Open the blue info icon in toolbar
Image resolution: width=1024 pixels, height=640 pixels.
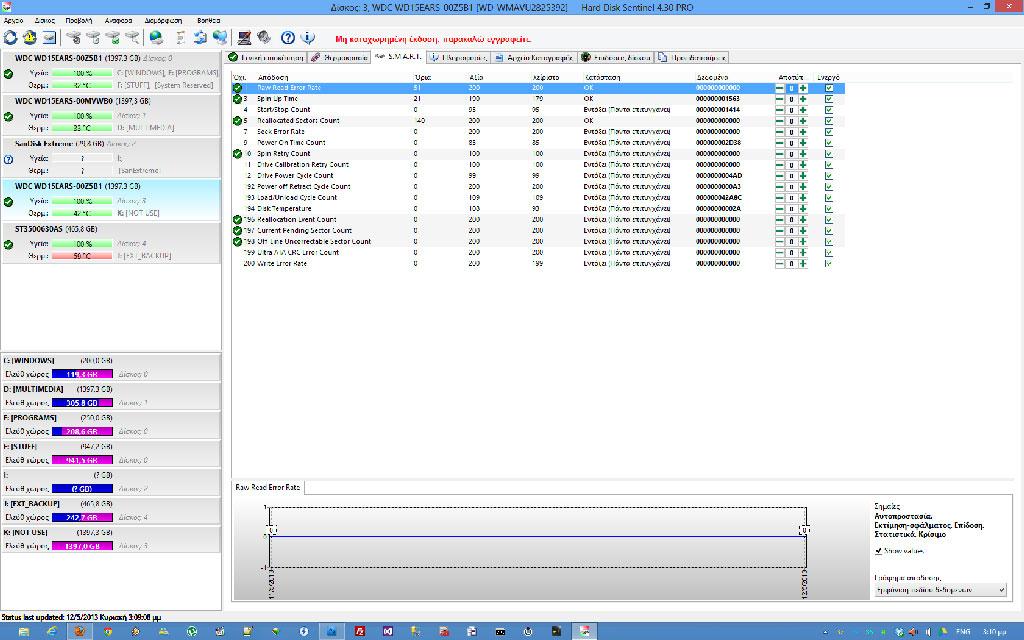coord(306,38)
